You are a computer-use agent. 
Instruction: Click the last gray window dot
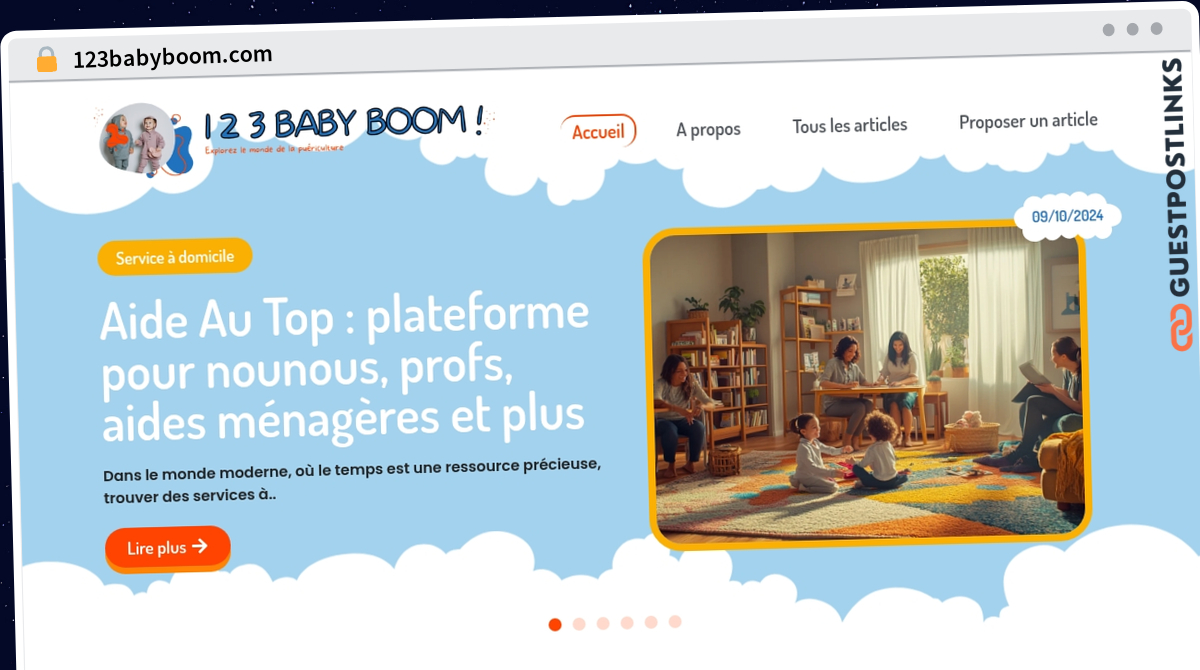click(x=1157, y=29)
